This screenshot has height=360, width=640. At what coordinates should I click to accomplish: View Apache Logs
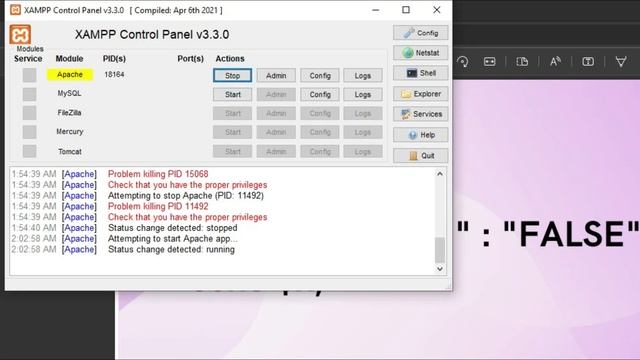click(362, 76)
